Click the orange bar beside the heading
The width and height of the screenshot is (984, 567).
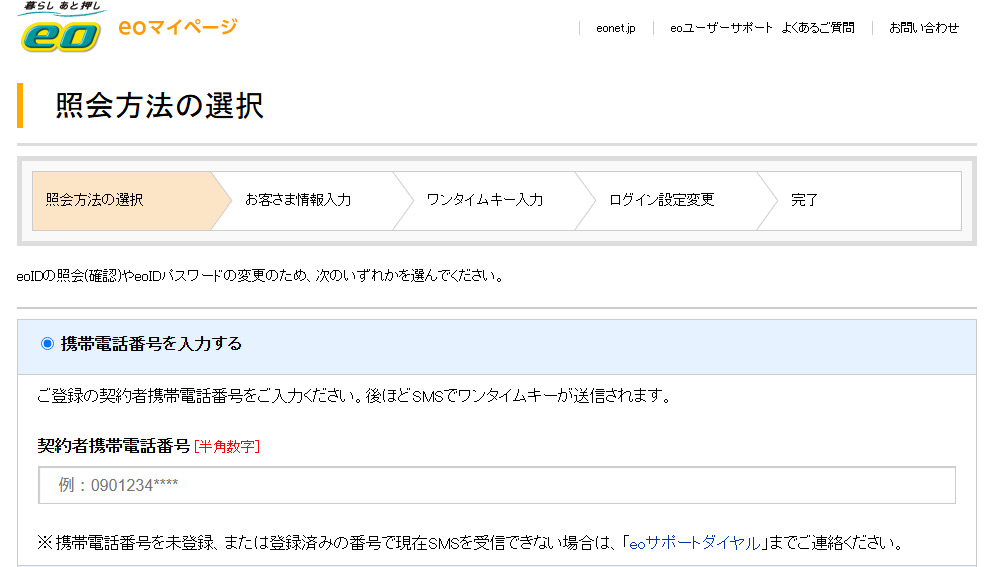(x=20, y=106)
